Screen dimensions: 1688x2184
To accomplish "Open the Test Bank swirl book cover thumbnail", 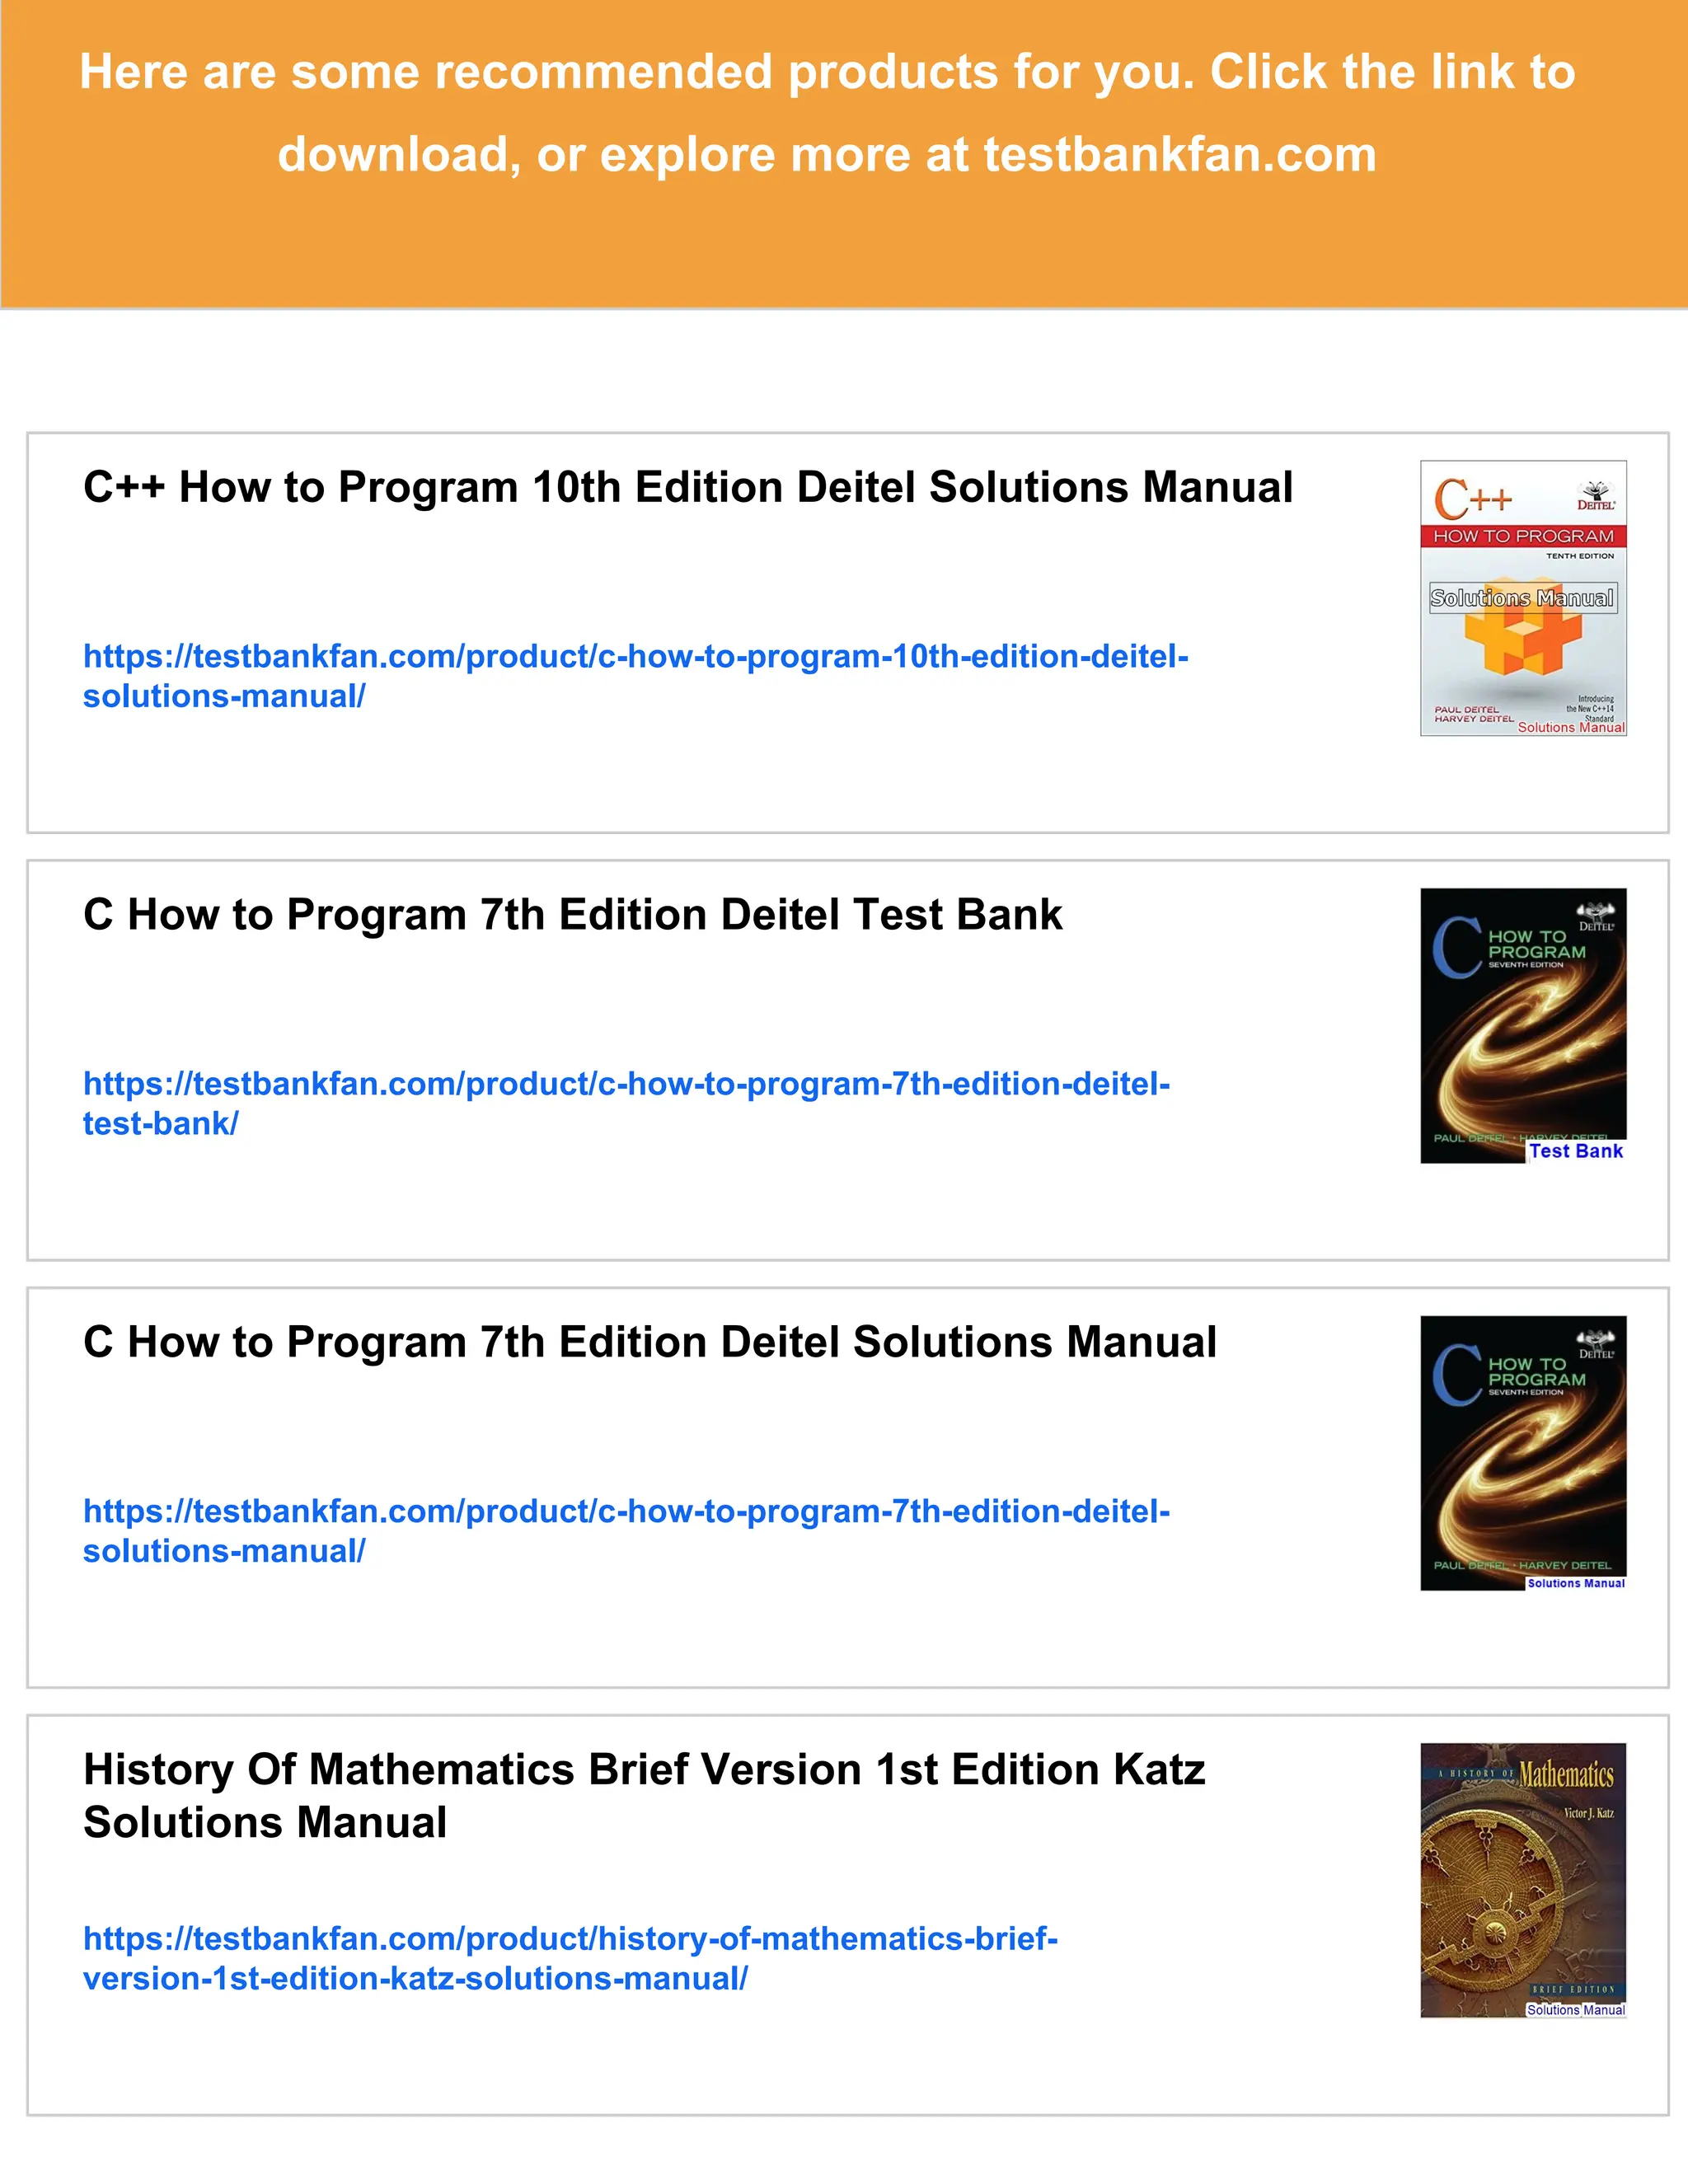I will point(1523,1025).
